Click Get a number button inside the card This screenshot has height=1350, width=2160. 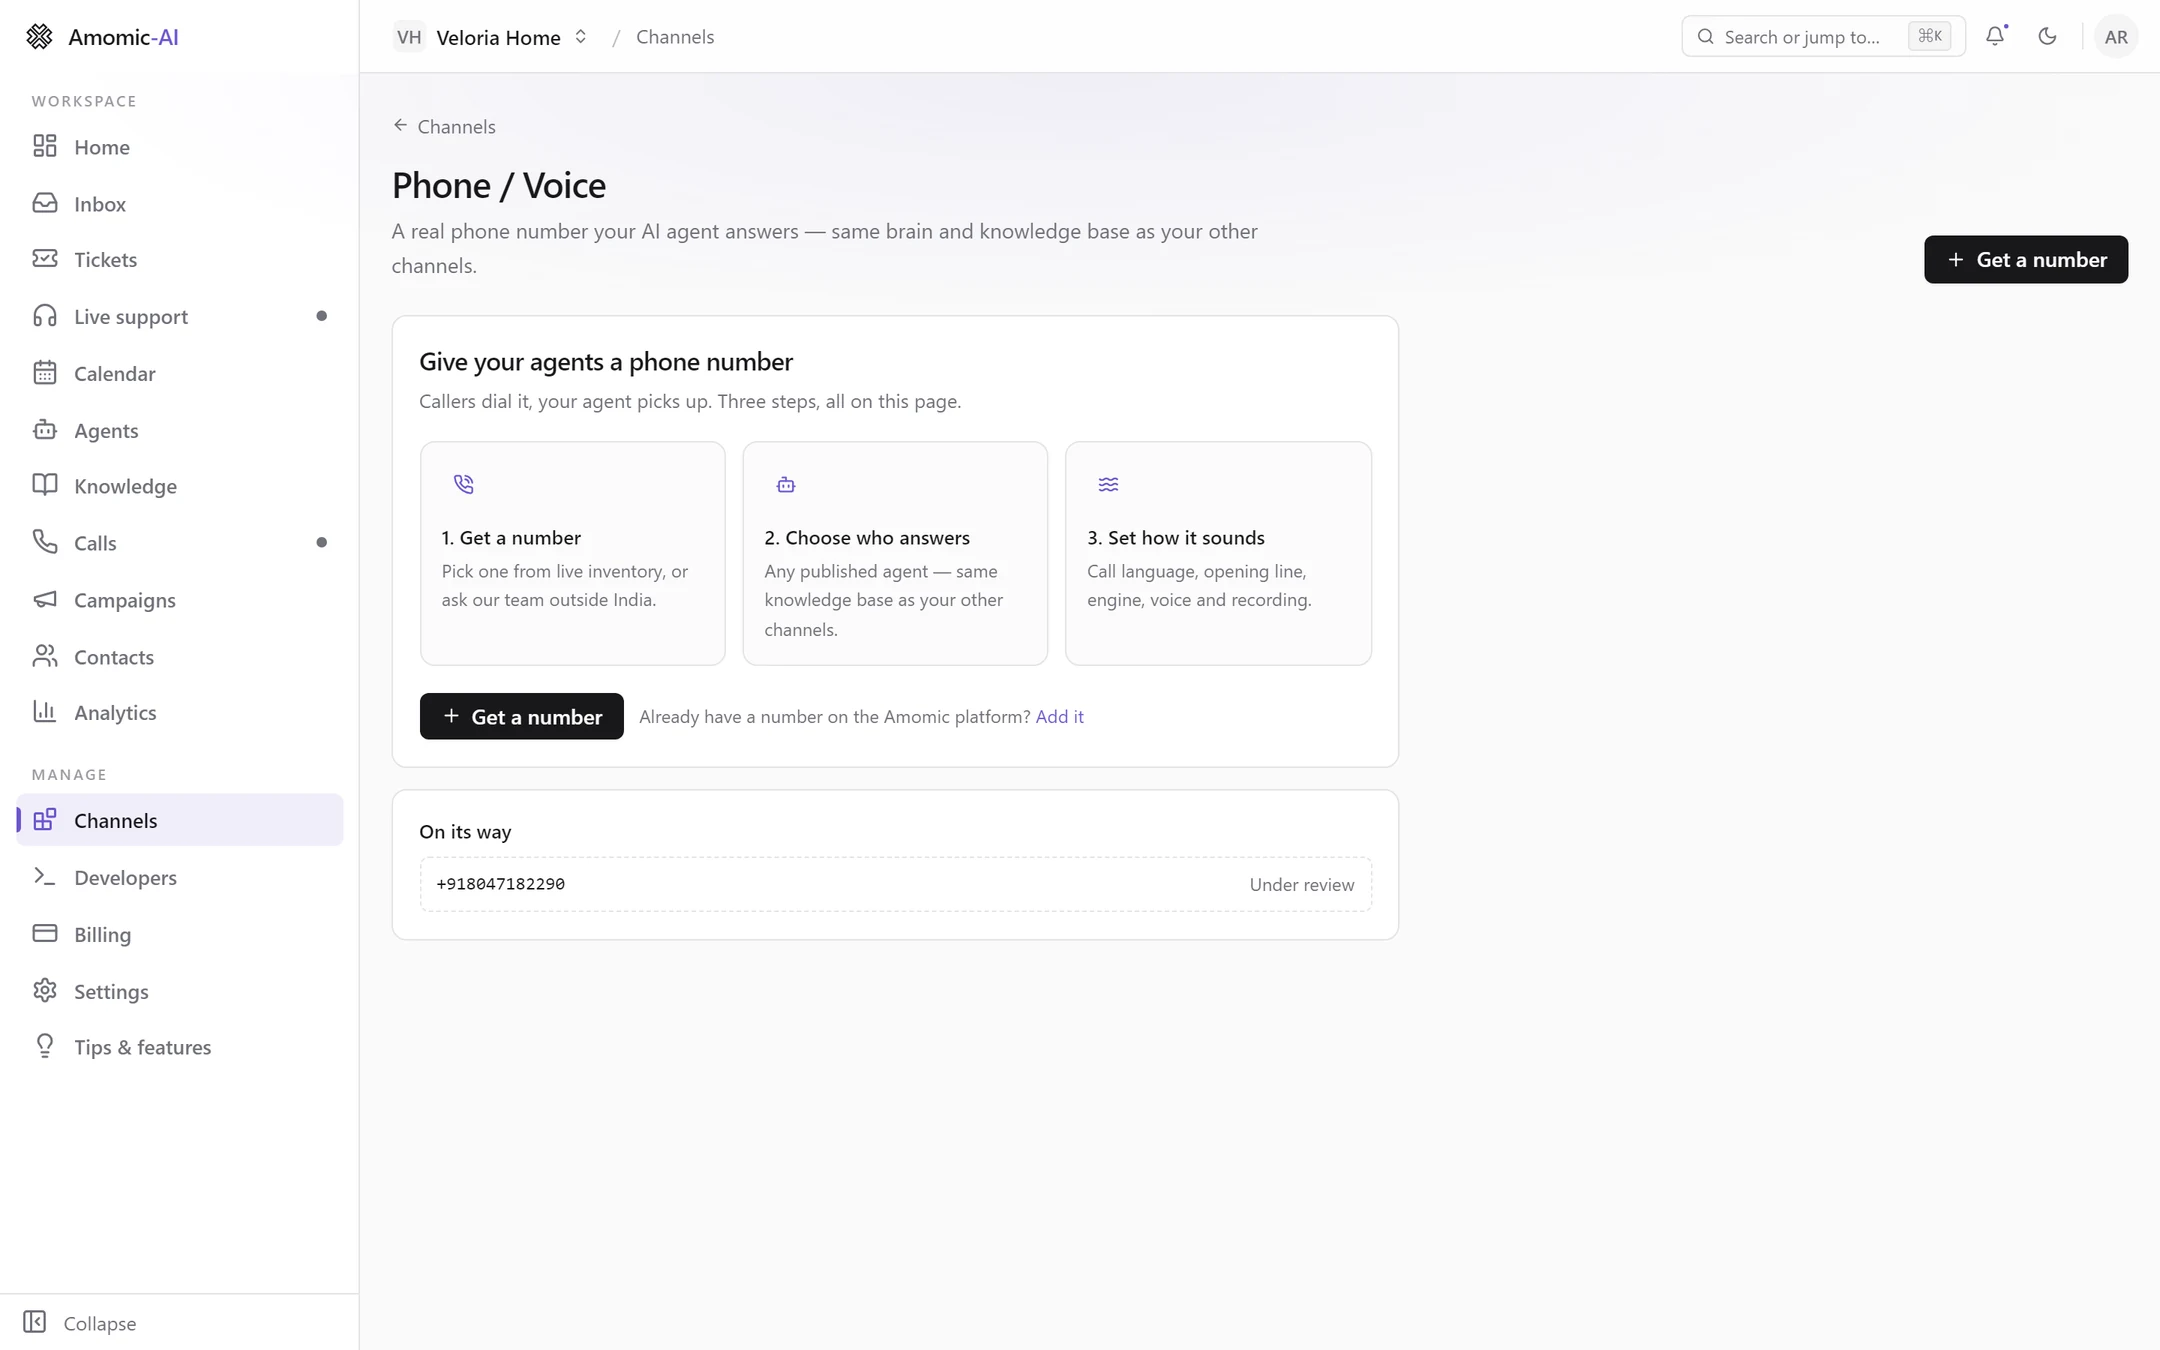coord(522,716)
